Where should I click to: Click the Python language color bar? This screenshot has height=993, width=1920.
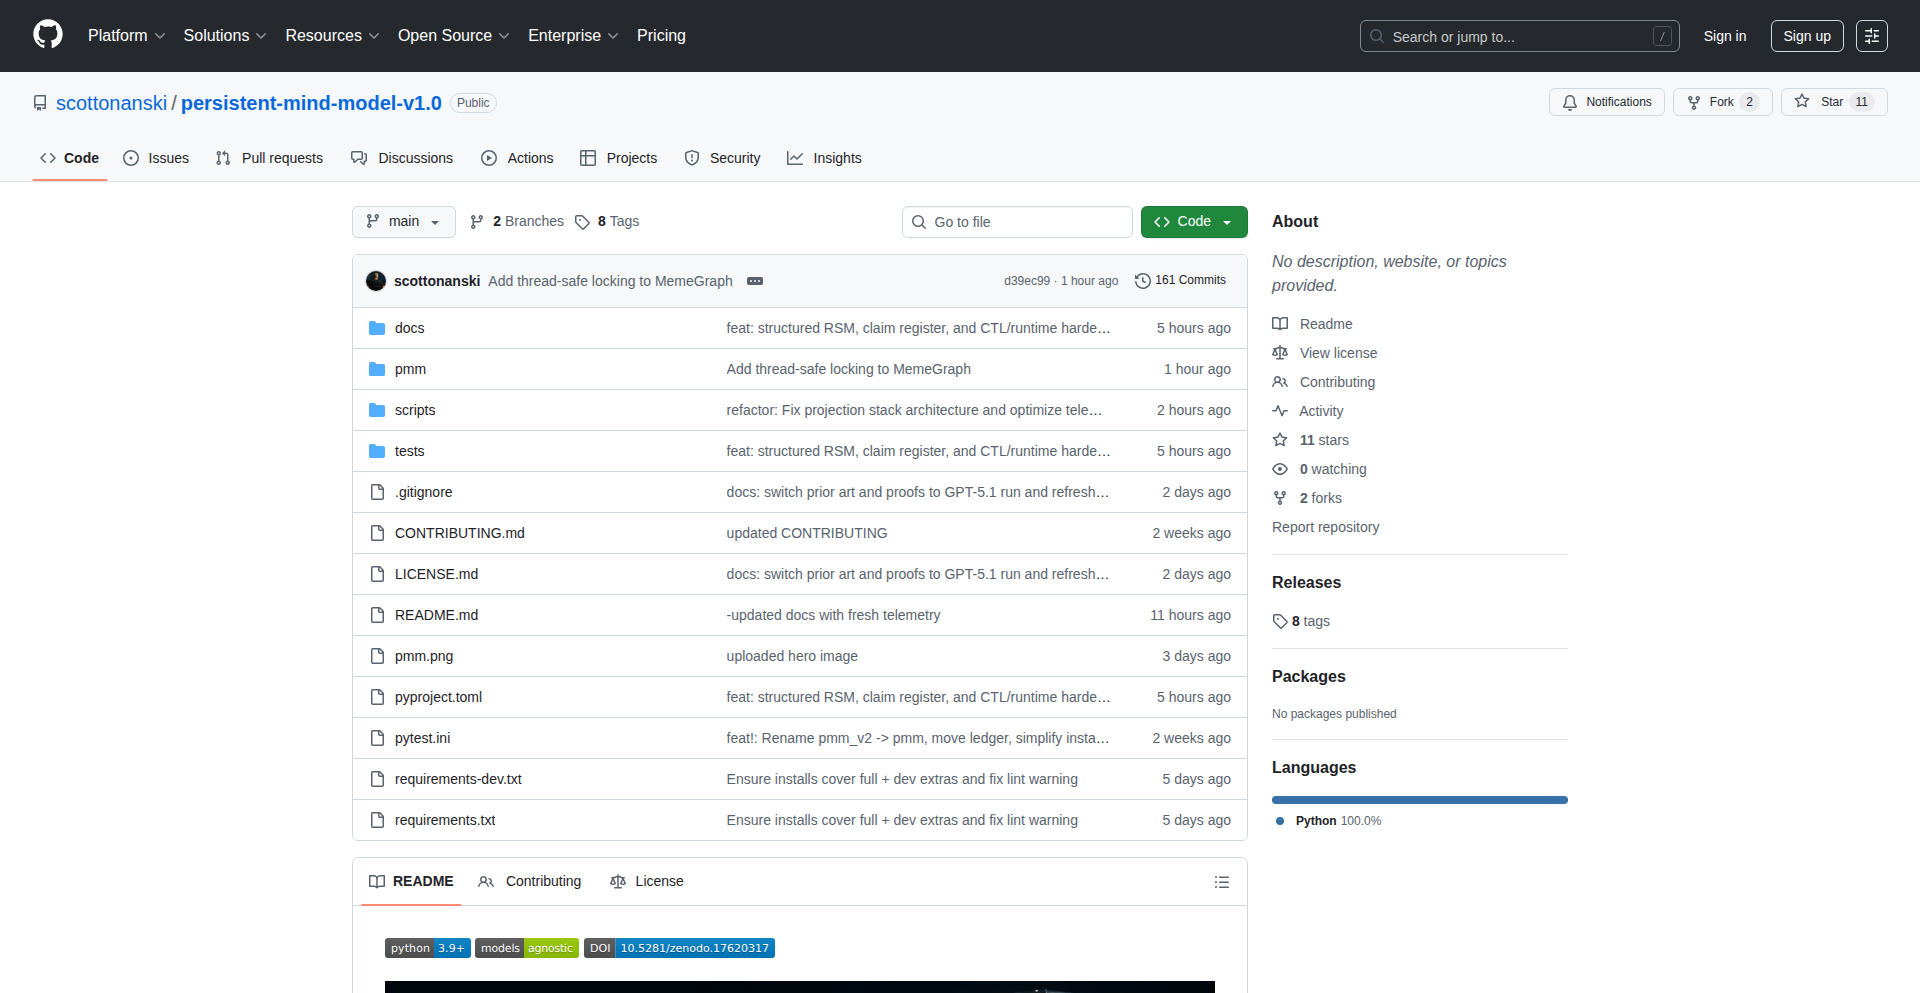click(x=1419, y=800)
